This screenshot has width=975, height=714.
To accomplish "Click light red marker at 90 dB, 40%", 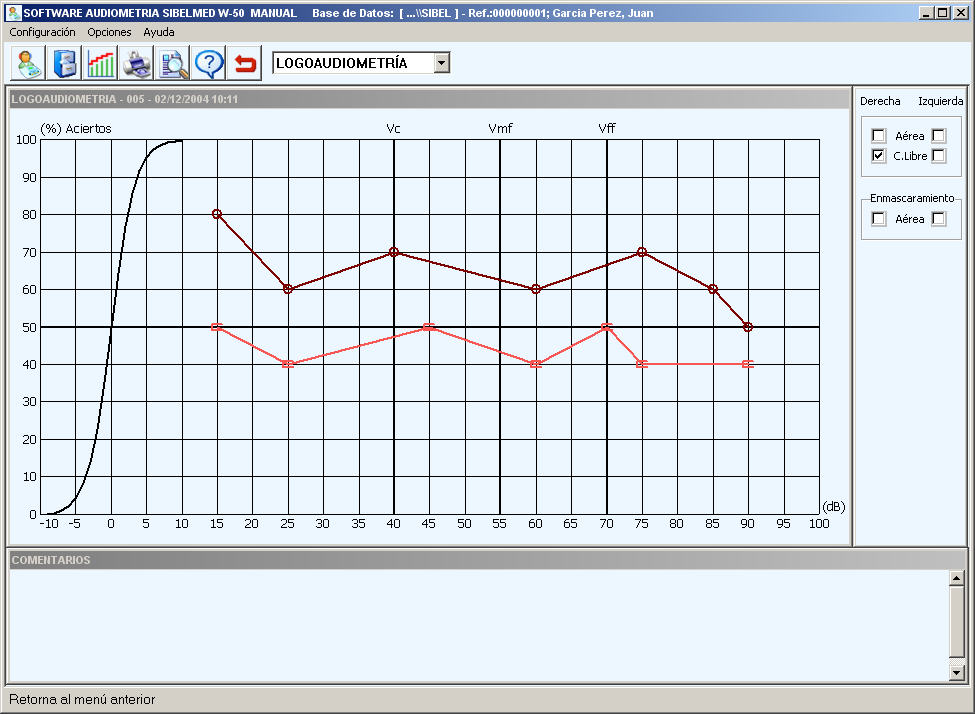I will (x=748, y=364).
